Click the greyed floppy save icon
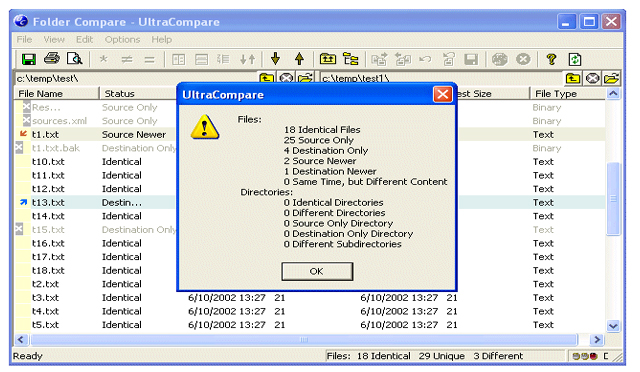 coord(471,60)
